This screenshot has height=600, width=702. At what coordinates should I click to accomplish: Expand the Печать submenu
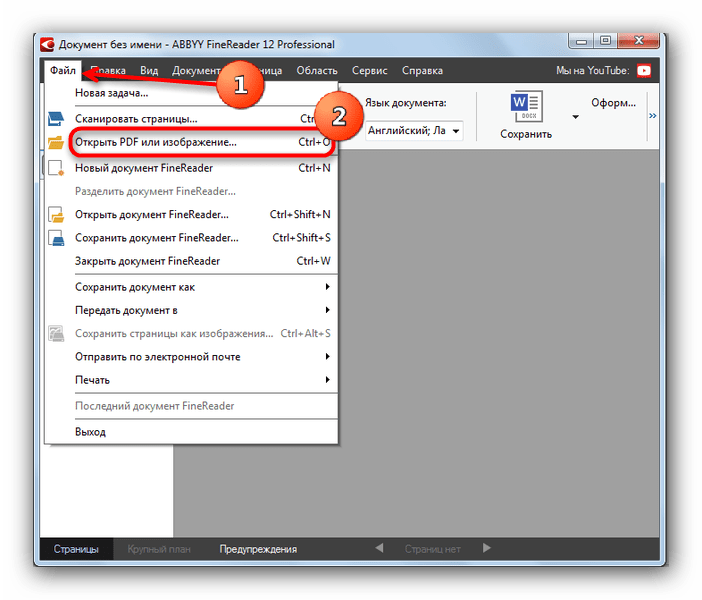click(327, 380)
